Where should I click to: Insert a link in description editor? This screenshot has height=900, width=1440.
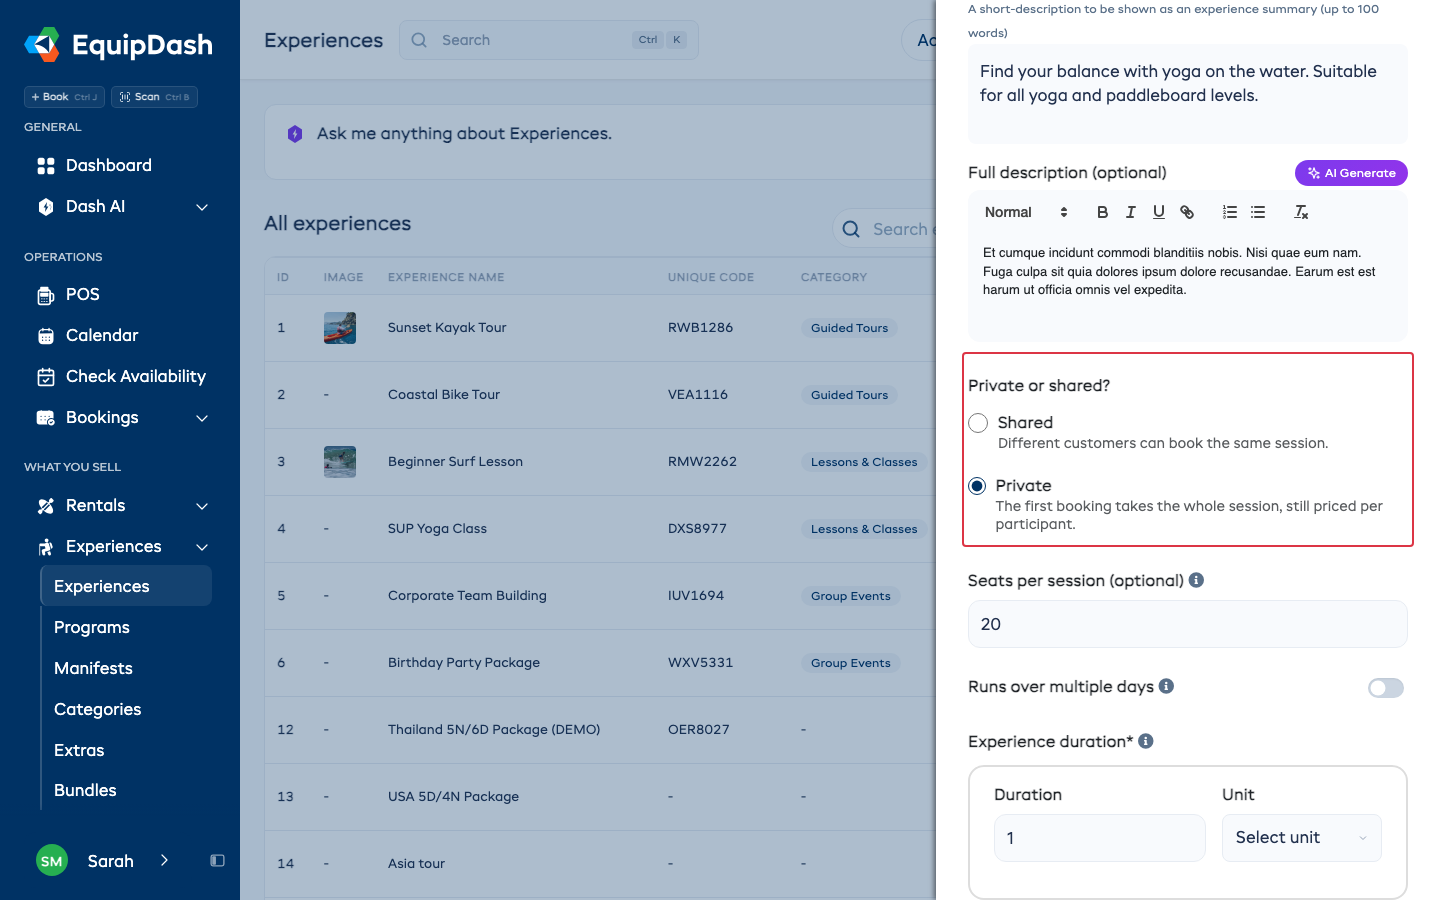click(x=1187, y=212)
